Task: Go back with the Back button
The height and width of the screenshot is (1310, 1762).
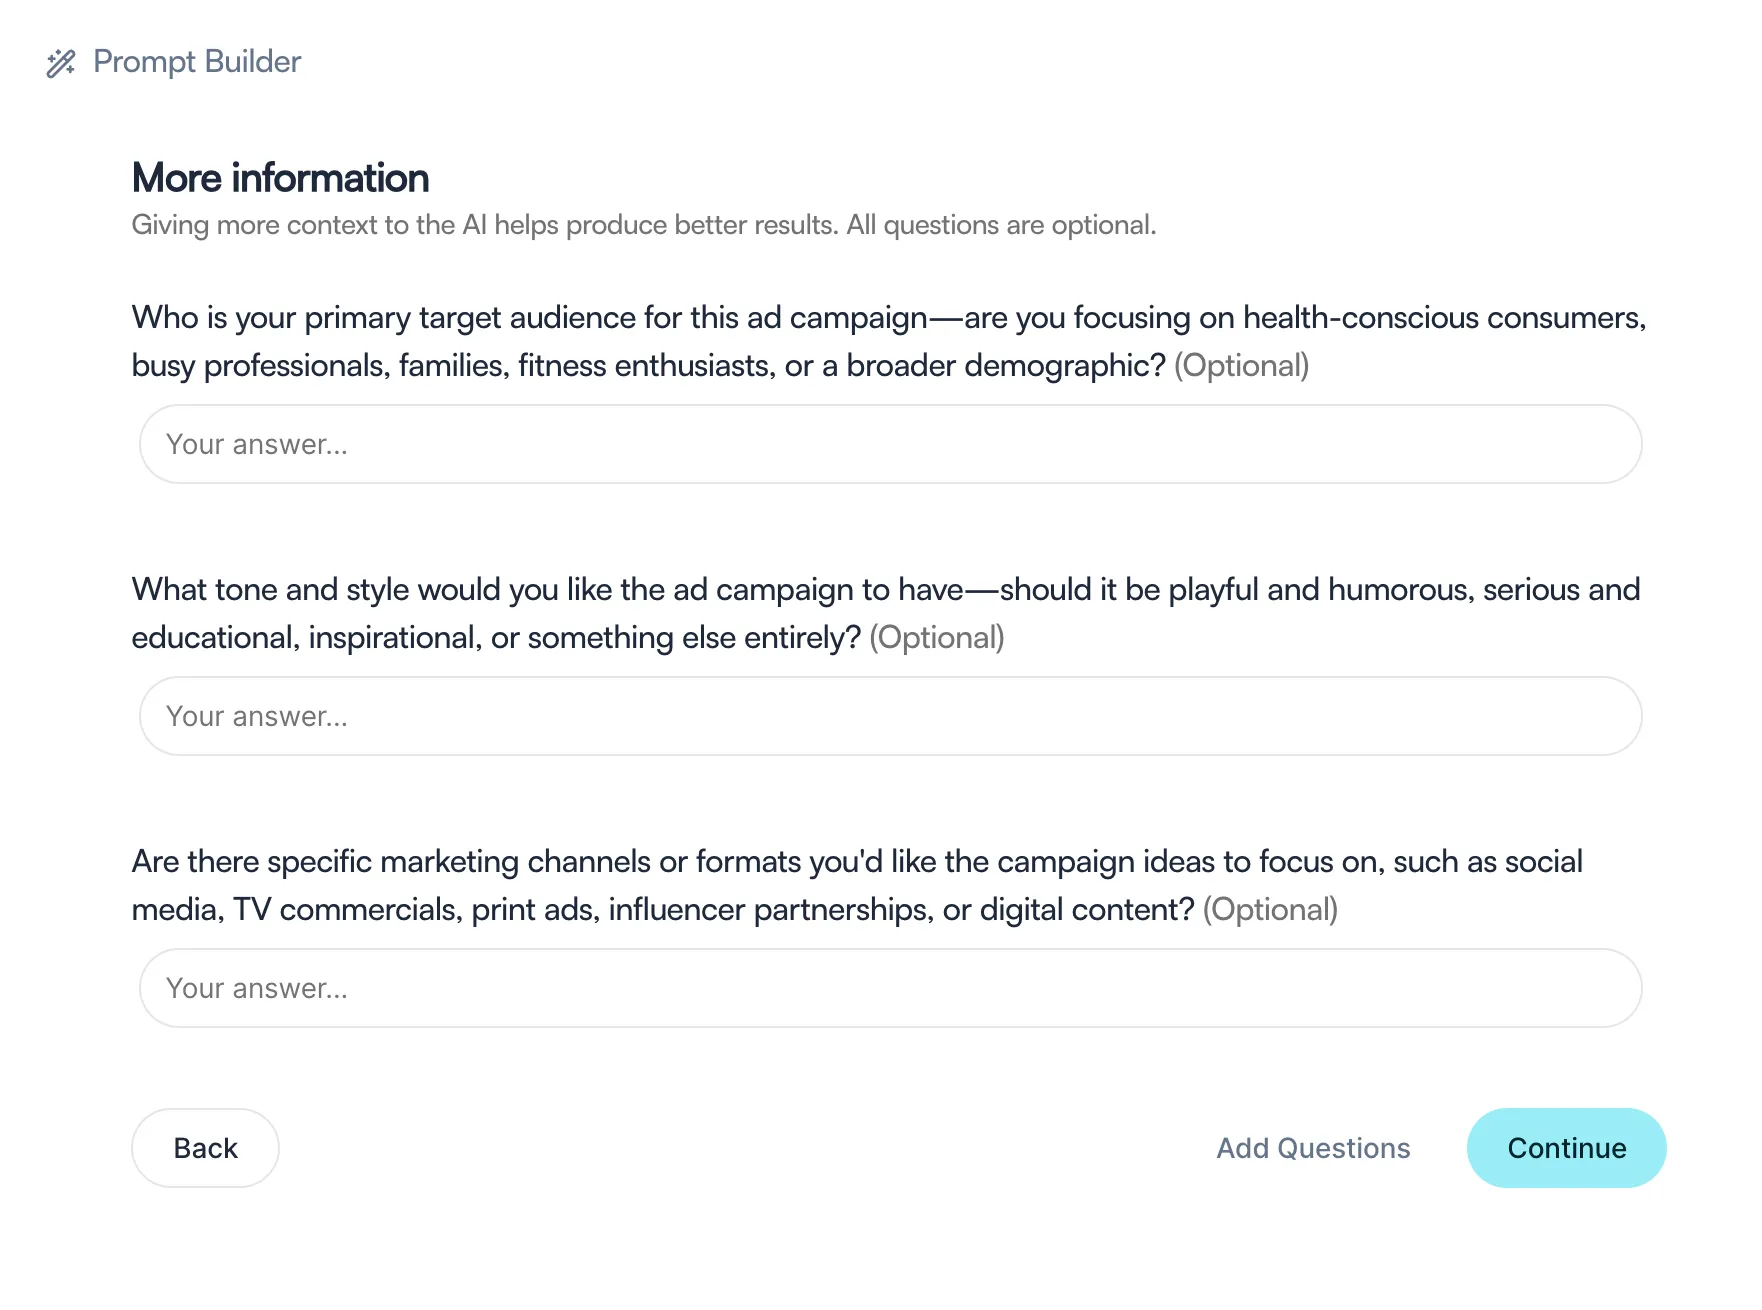Action: [205, 1148]
